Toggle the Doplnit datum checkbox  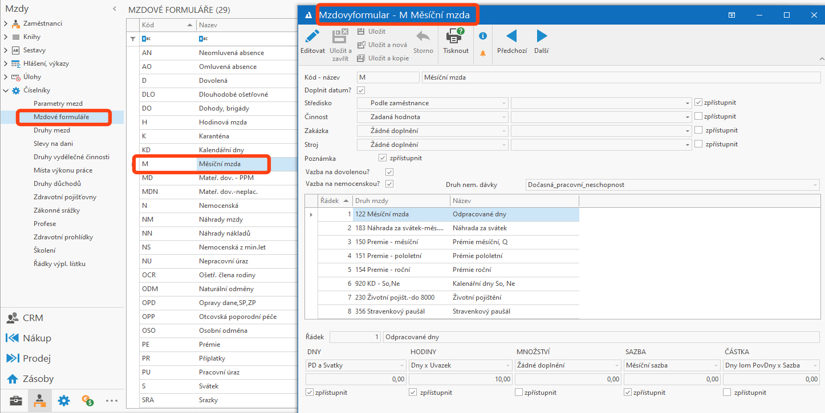pos(361,90)
